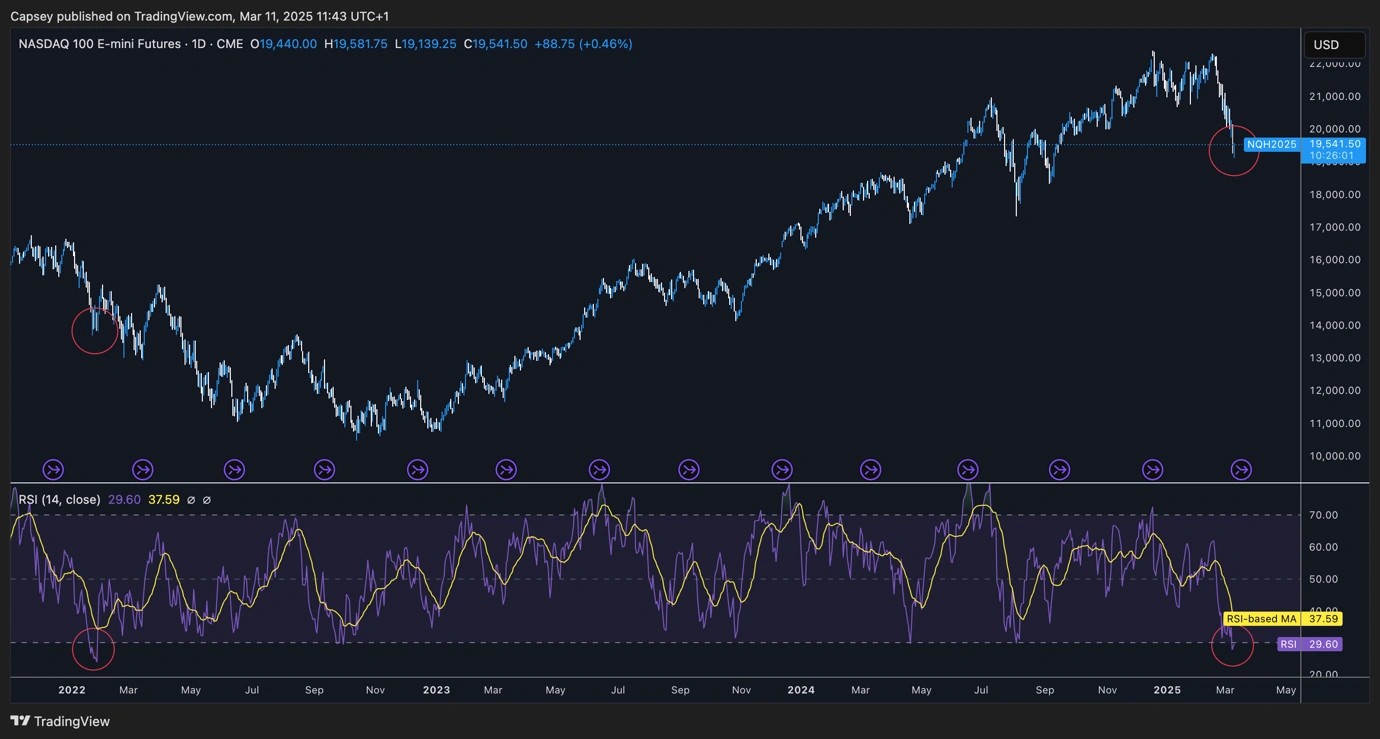
Task: Click the red circle on the 2022 price low
Action: [x=96, y=330]
